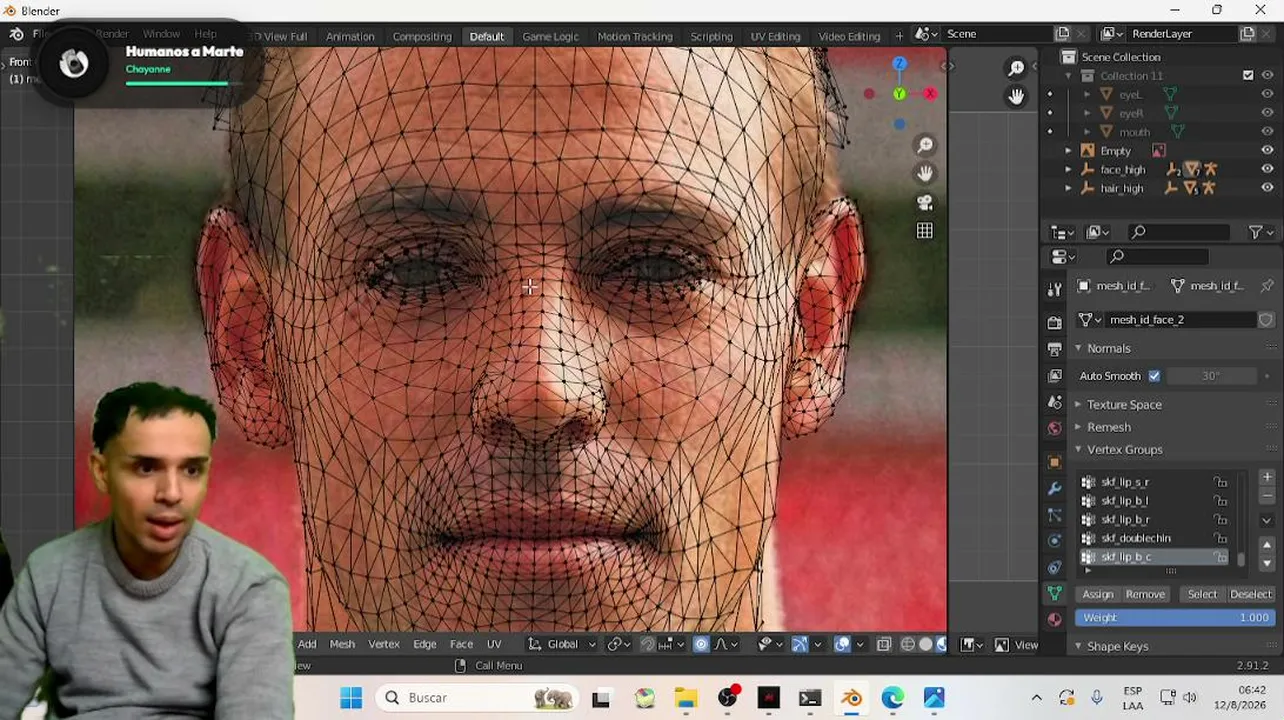Click the Remove vertex group button
Viewport: 1284px width, 720px height.
[1145, 595]
